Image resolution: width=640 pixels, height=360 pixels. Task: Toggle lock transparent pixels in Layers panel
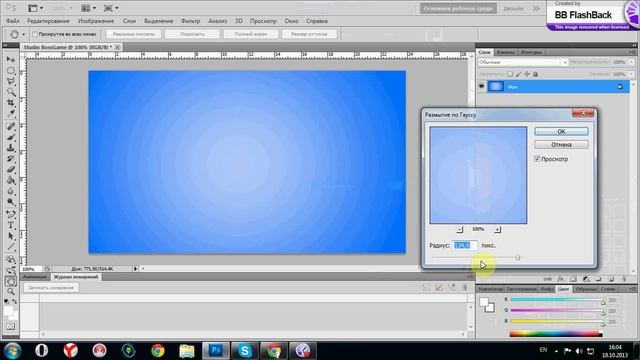pos(510,74)
